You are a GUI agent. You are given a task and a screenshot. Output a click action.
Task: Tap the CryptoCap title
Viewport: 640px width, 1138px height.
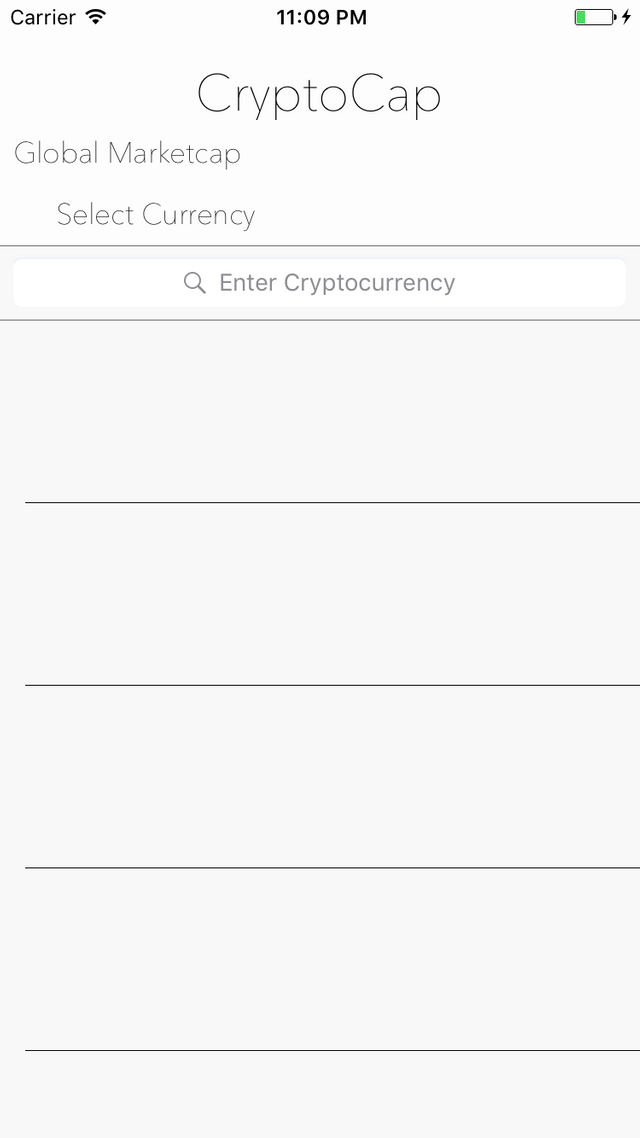[319, 96]
